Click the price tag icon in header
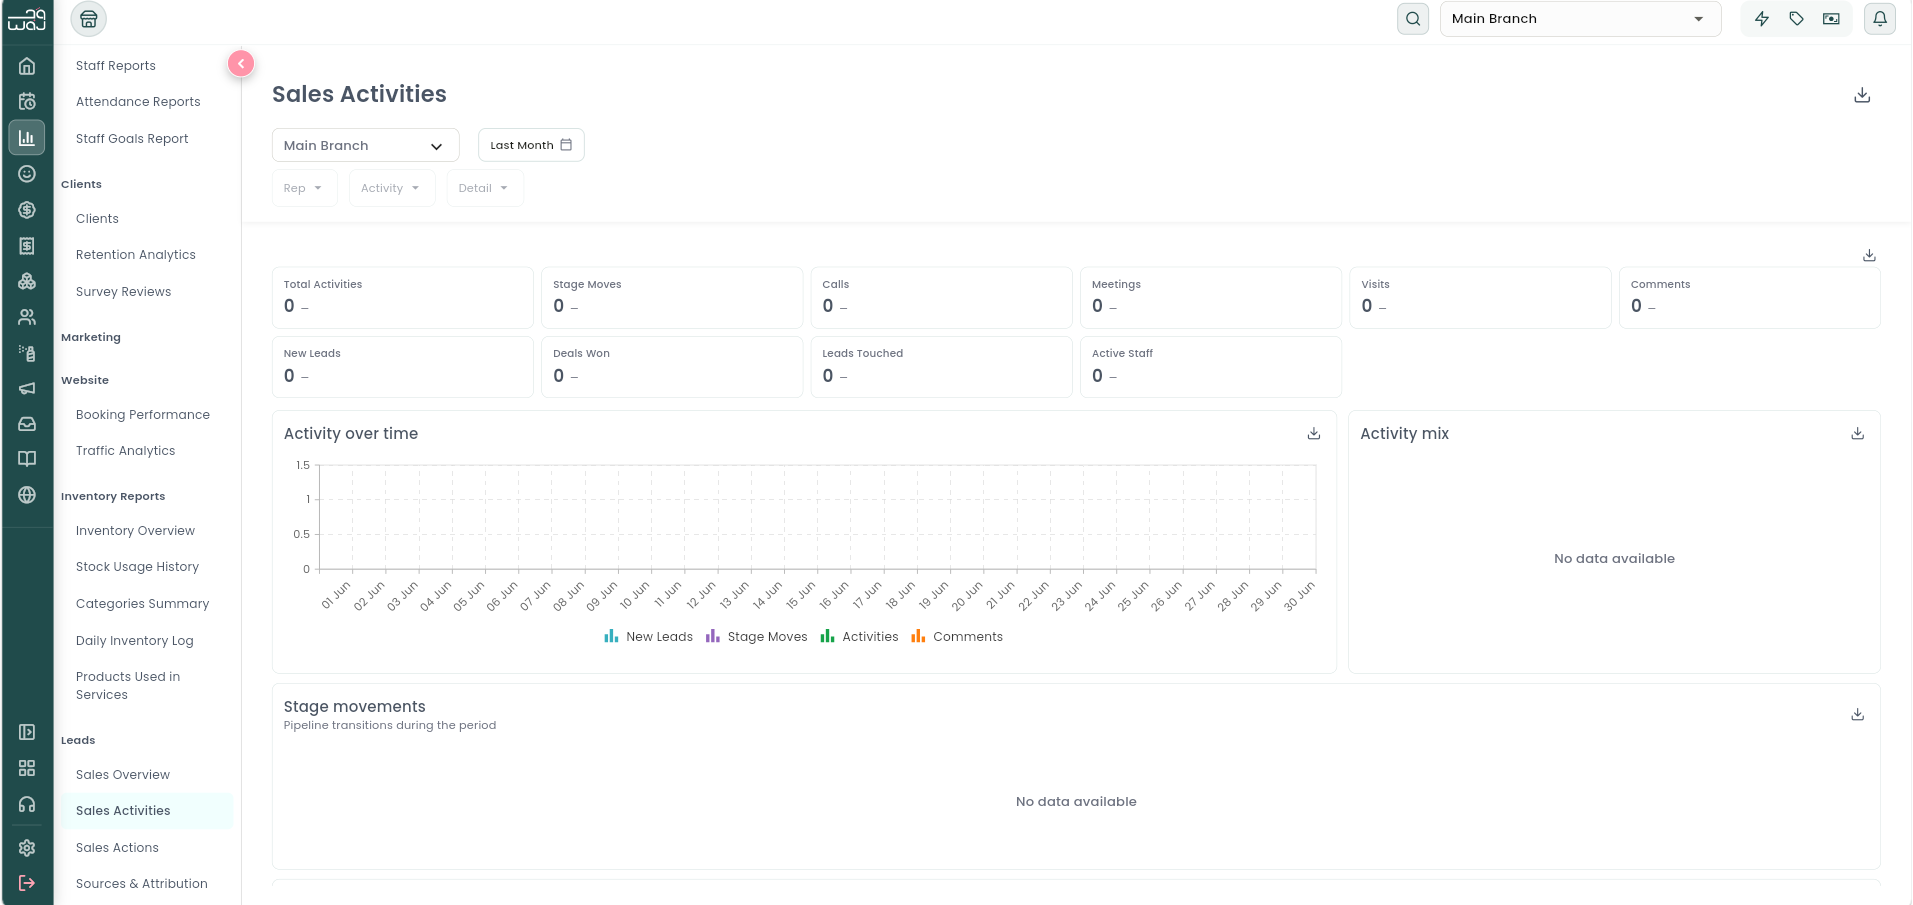Viewport: 1913px width, 905px height. [x=1796, y=19]
